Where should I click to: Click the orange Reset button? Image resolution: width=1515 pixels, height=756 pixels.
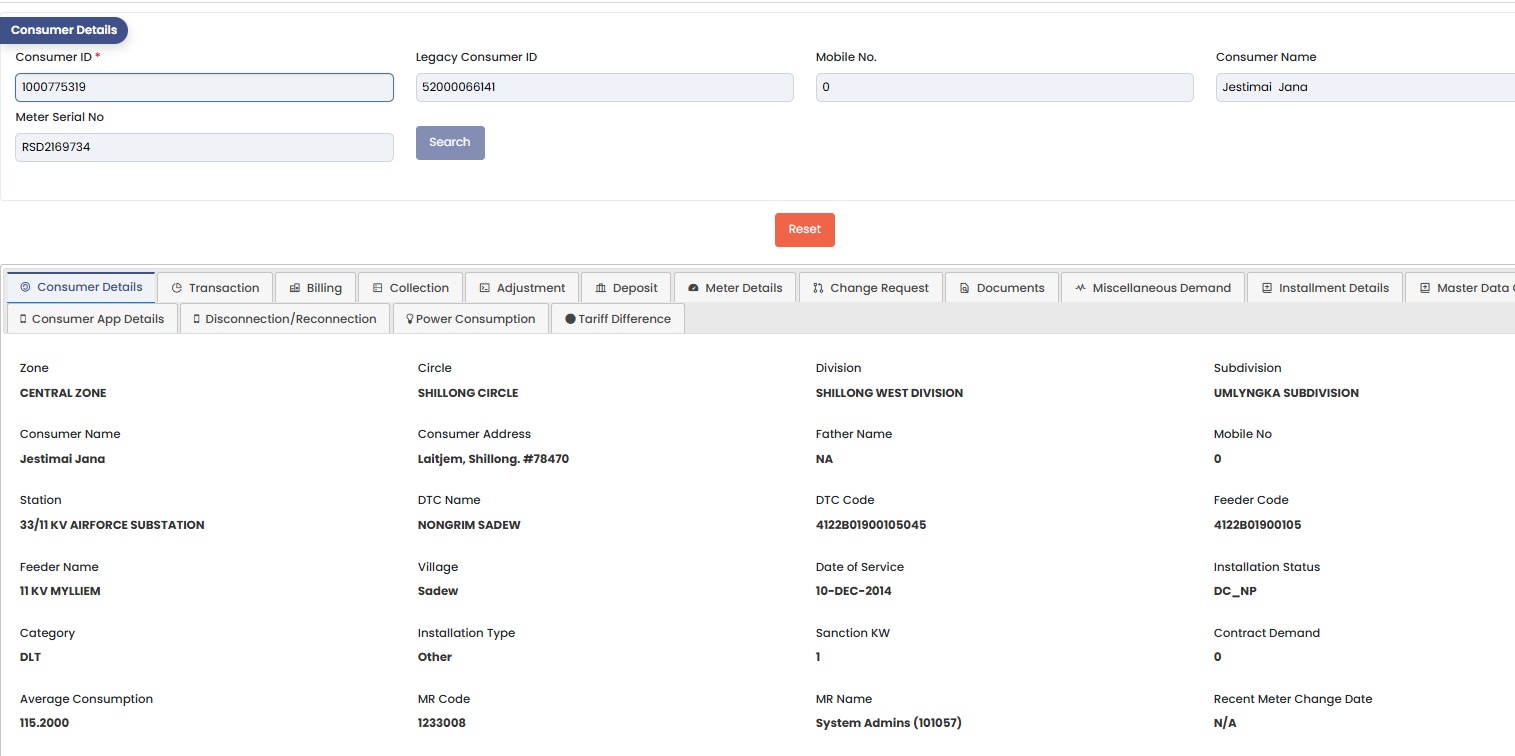[805, 229]
